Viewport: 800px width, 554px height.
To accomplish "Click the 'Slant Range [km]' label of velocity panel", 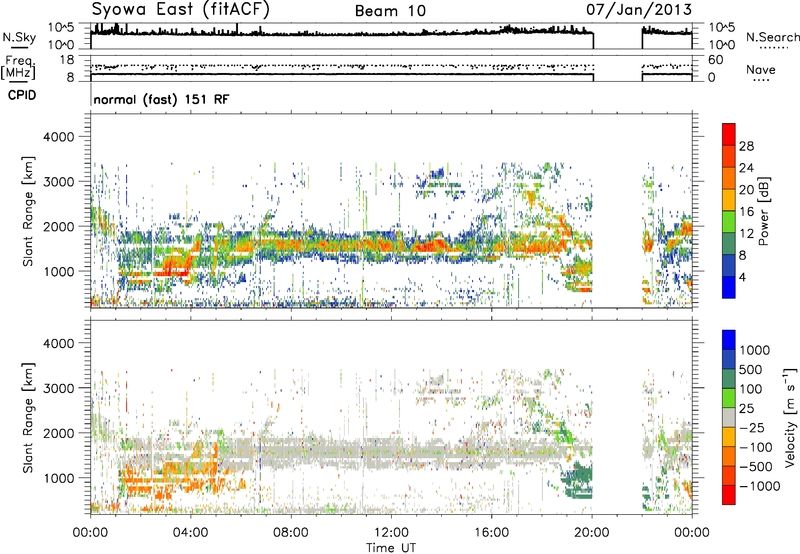I will coord(28,417).
